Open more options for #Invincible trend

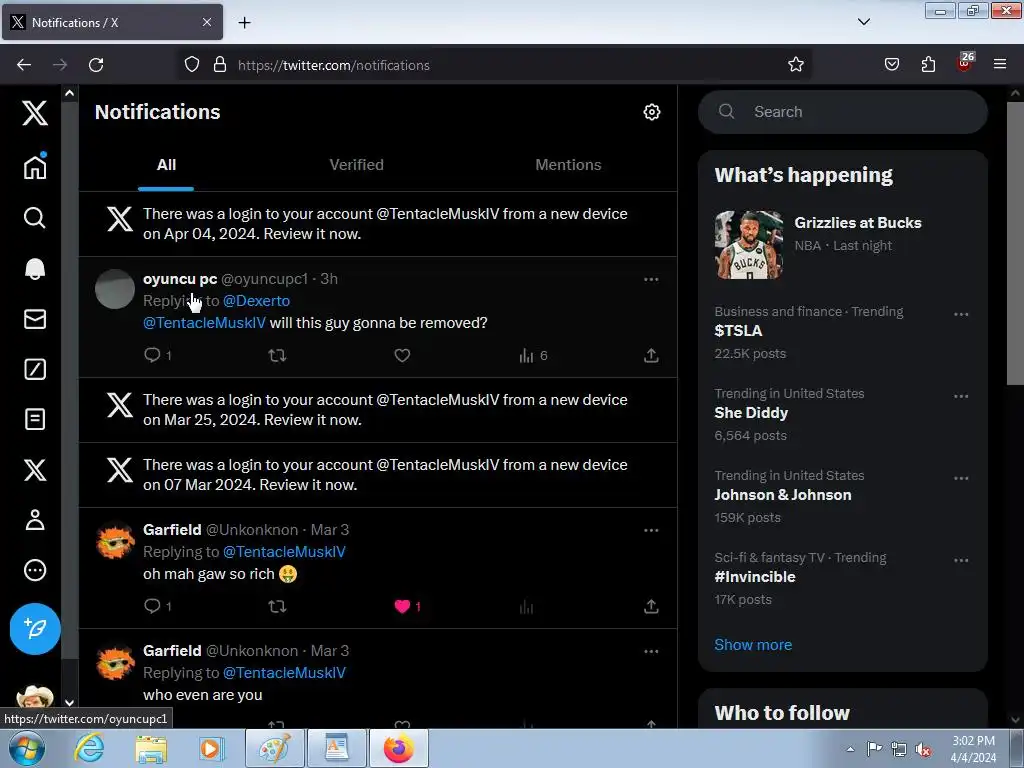point(961,560)
